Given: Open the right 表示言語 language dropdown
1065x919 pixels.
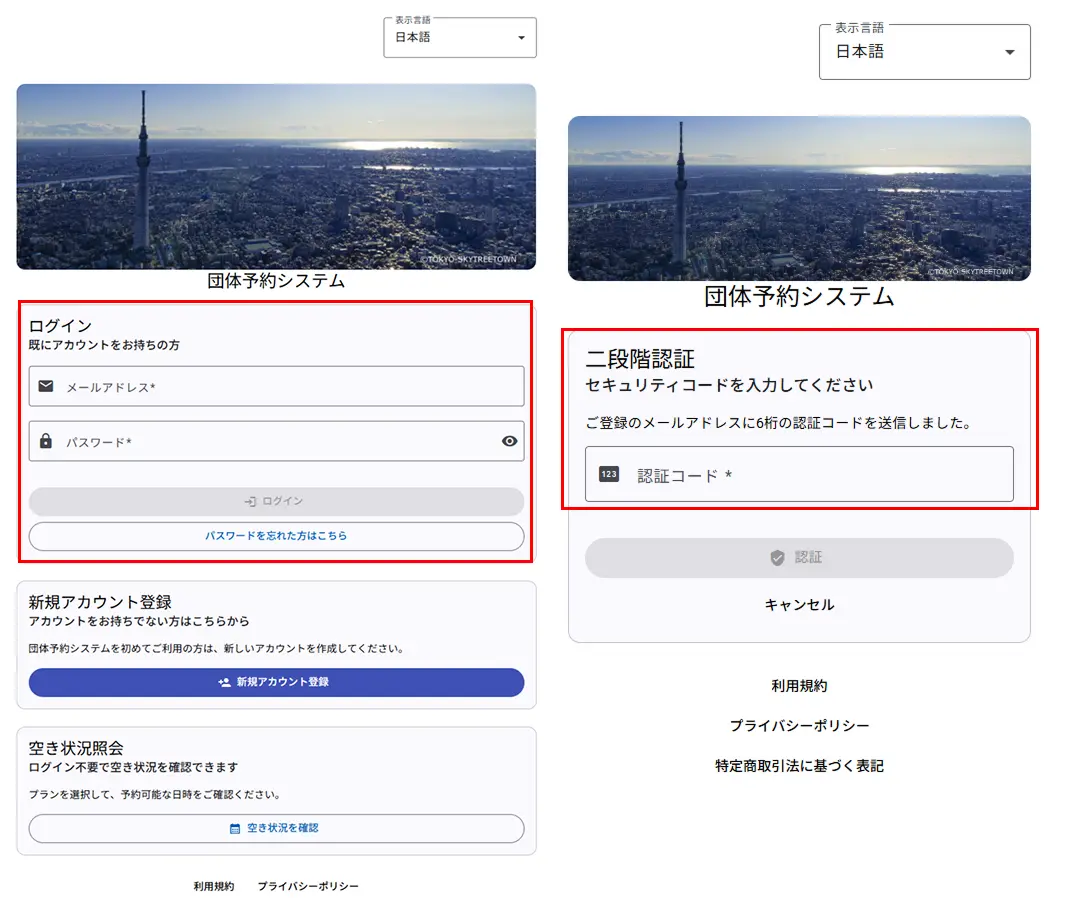Looking at the screenshot, I should pos(924,51).
